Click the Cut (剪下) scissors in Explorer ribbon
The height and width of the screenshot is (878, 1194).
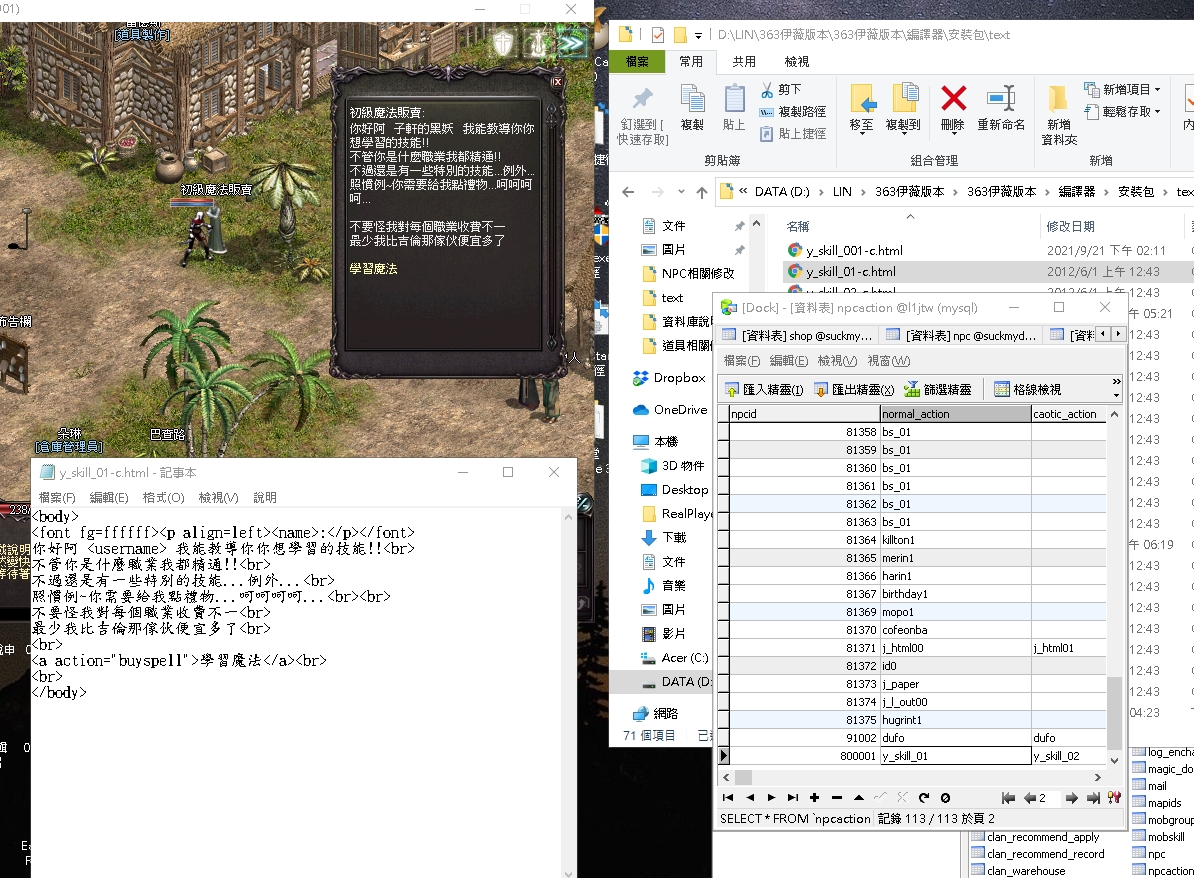(781, 90)
